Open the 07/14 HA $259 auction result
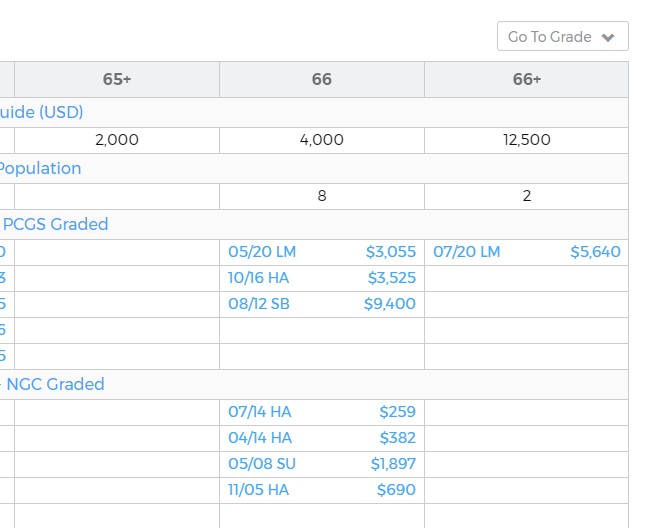The width and height of the screenshot is (646, 528). [x=321, y=412]
